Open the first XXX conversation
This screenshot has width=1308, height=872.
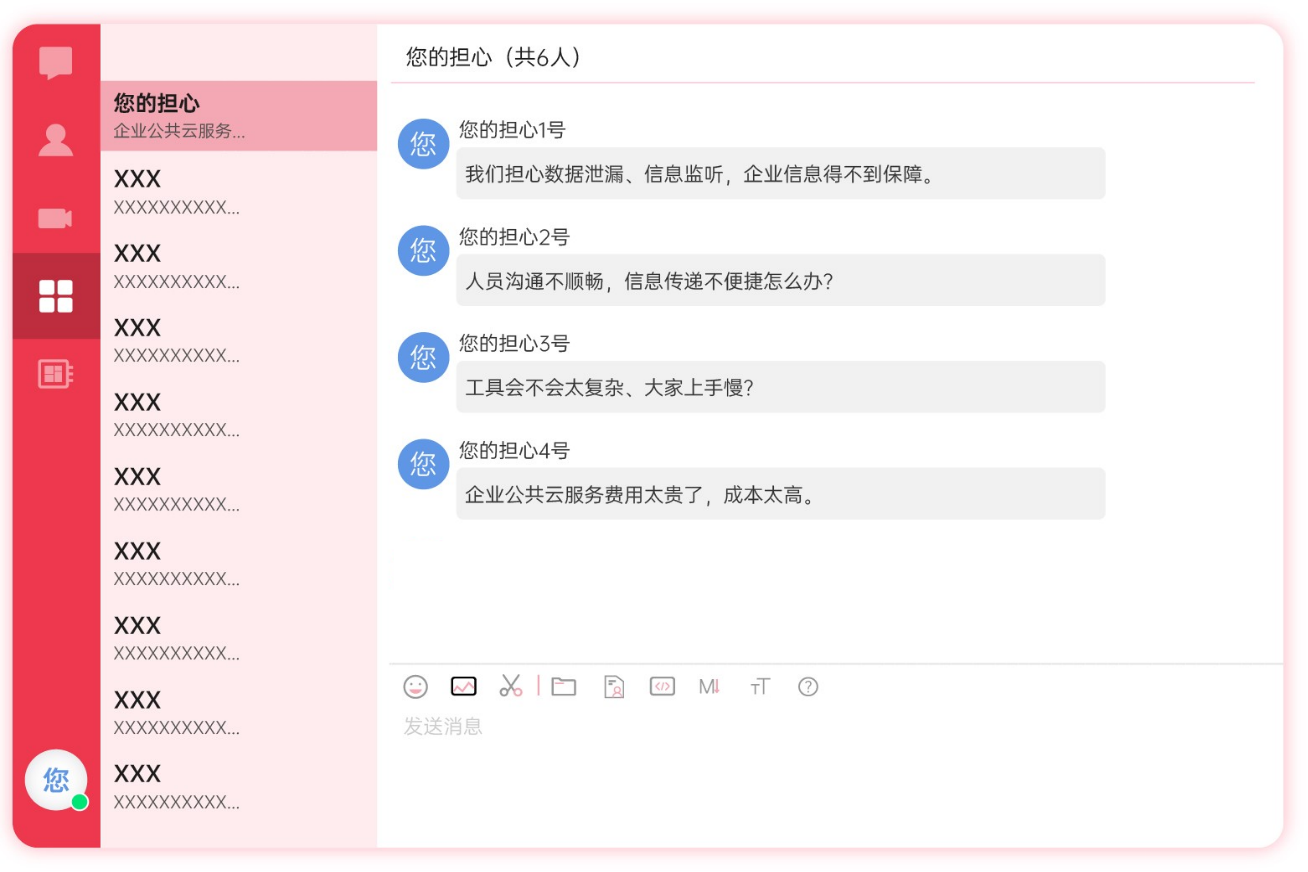(x=238, y=191)
